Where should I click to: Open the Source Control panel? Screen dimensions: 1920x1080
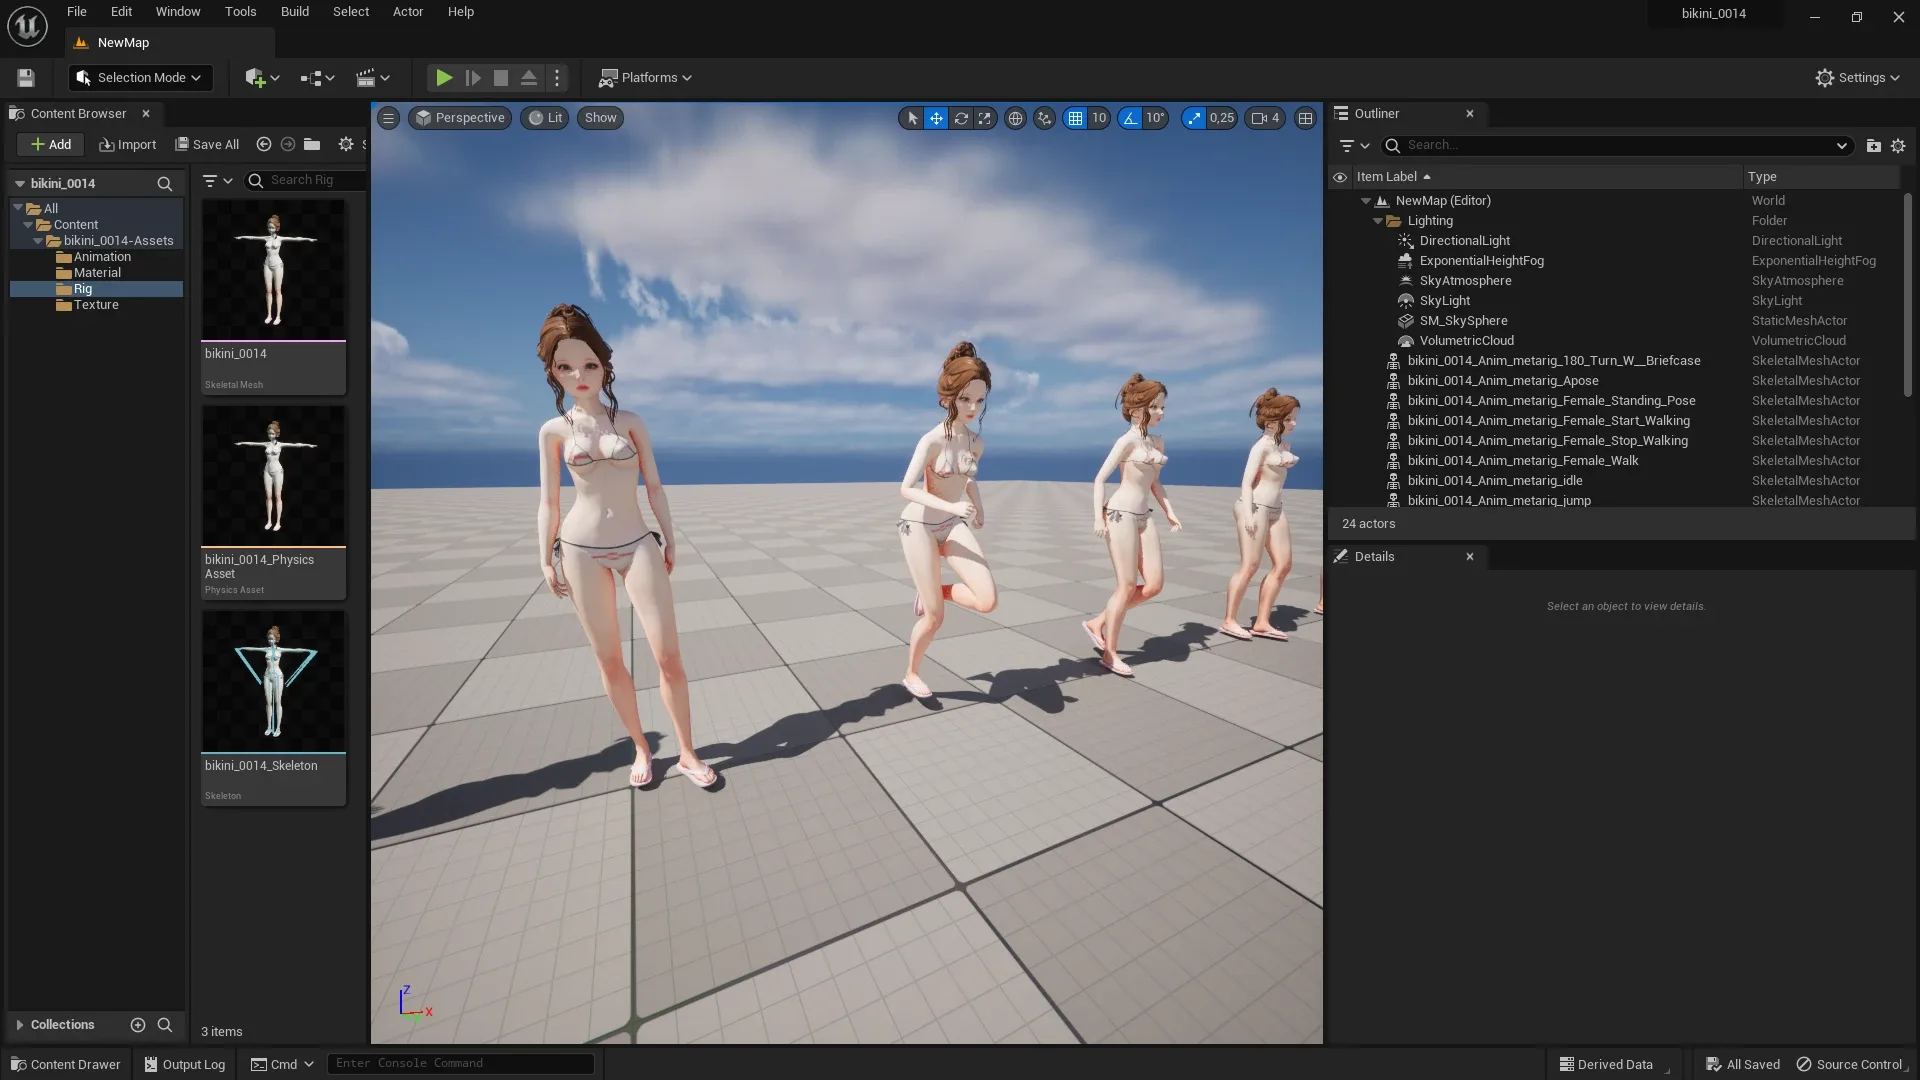pos(1855,1064)
